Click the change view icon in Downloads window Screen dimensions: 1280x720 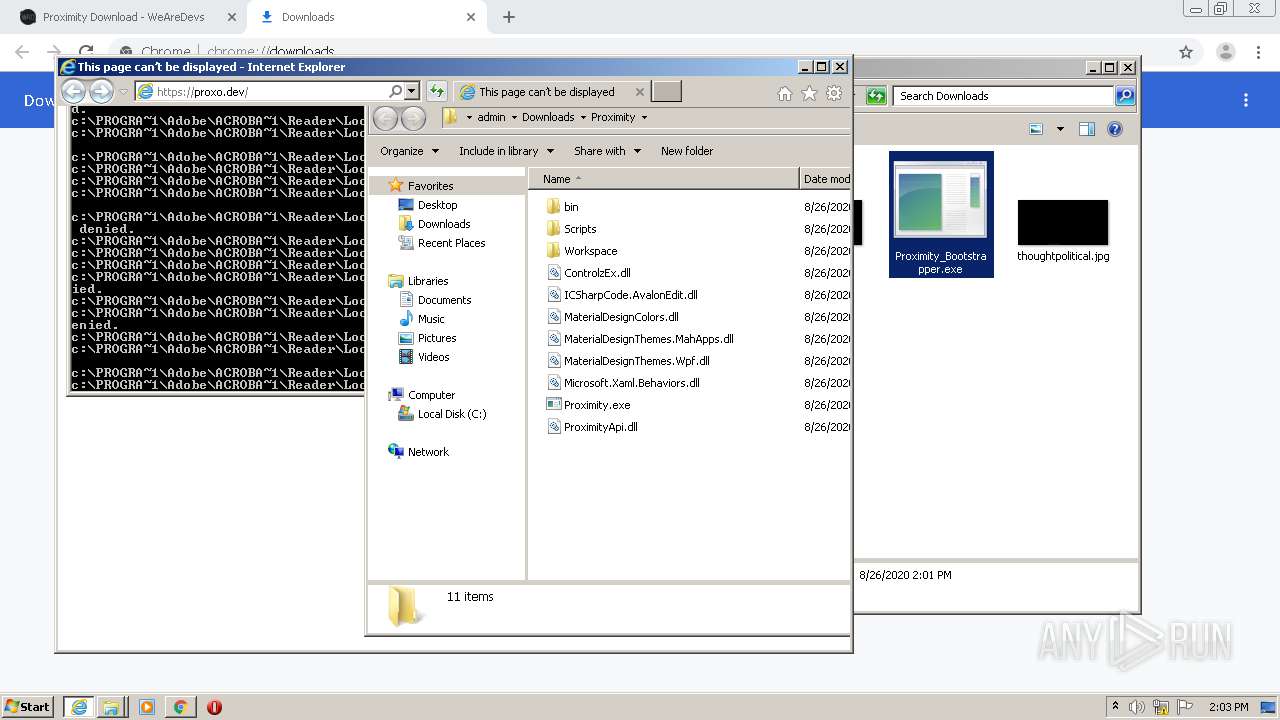[1036, 129]
